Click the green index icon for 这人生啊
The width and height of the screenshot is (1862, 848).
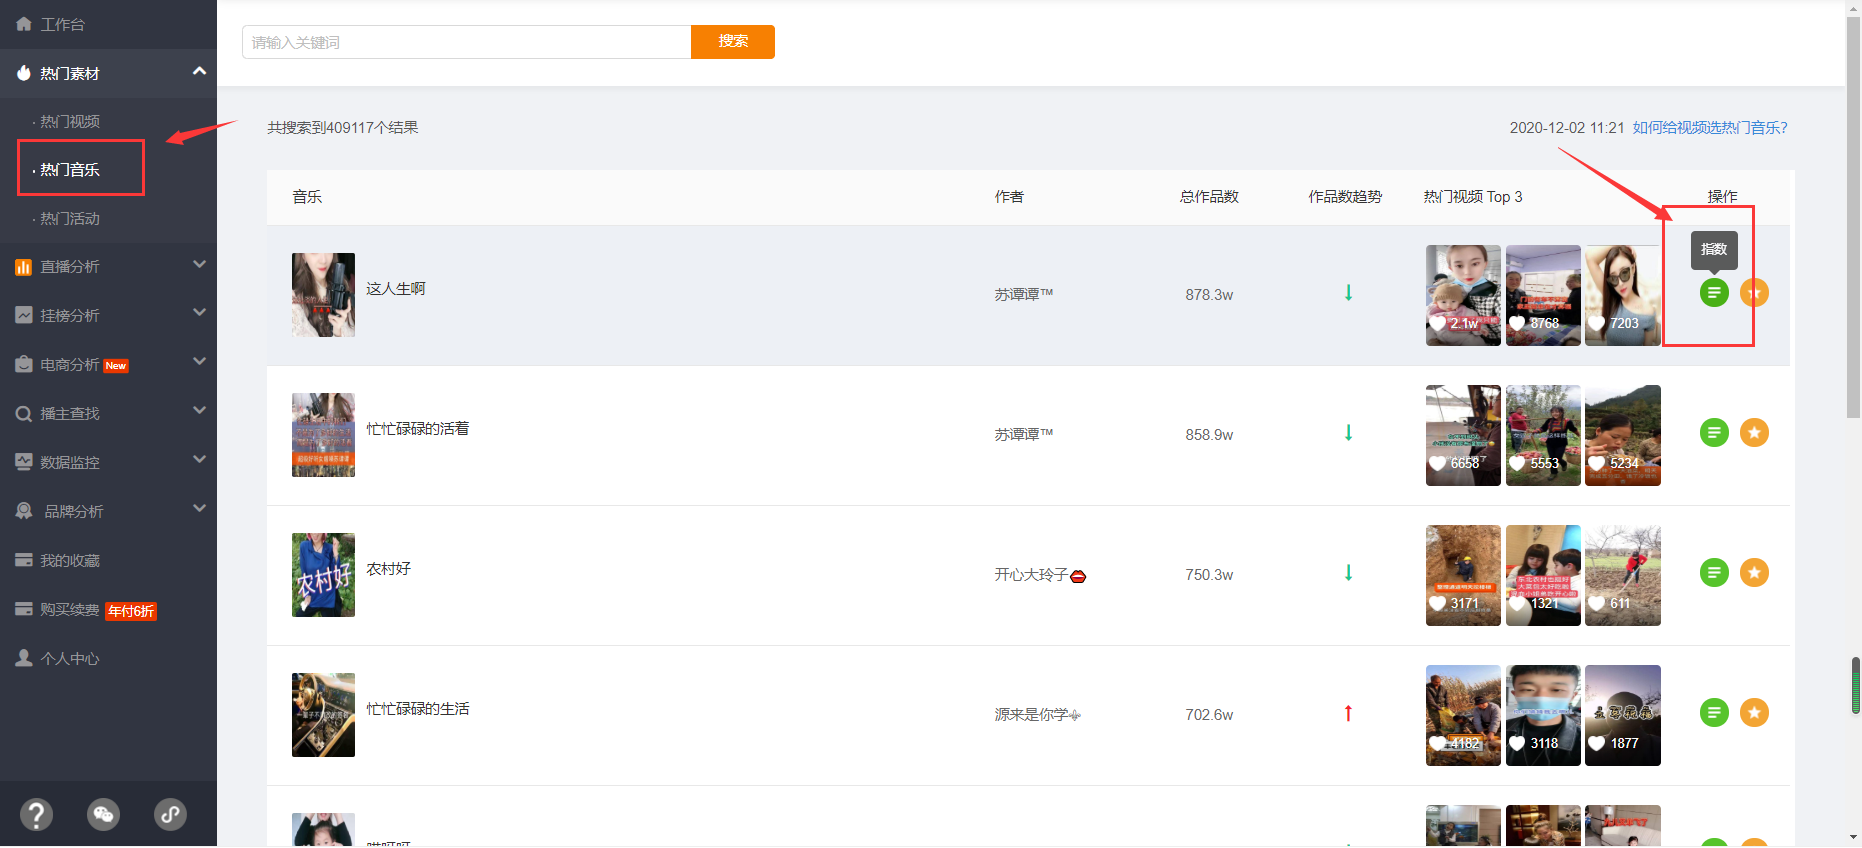[1714, 293]
